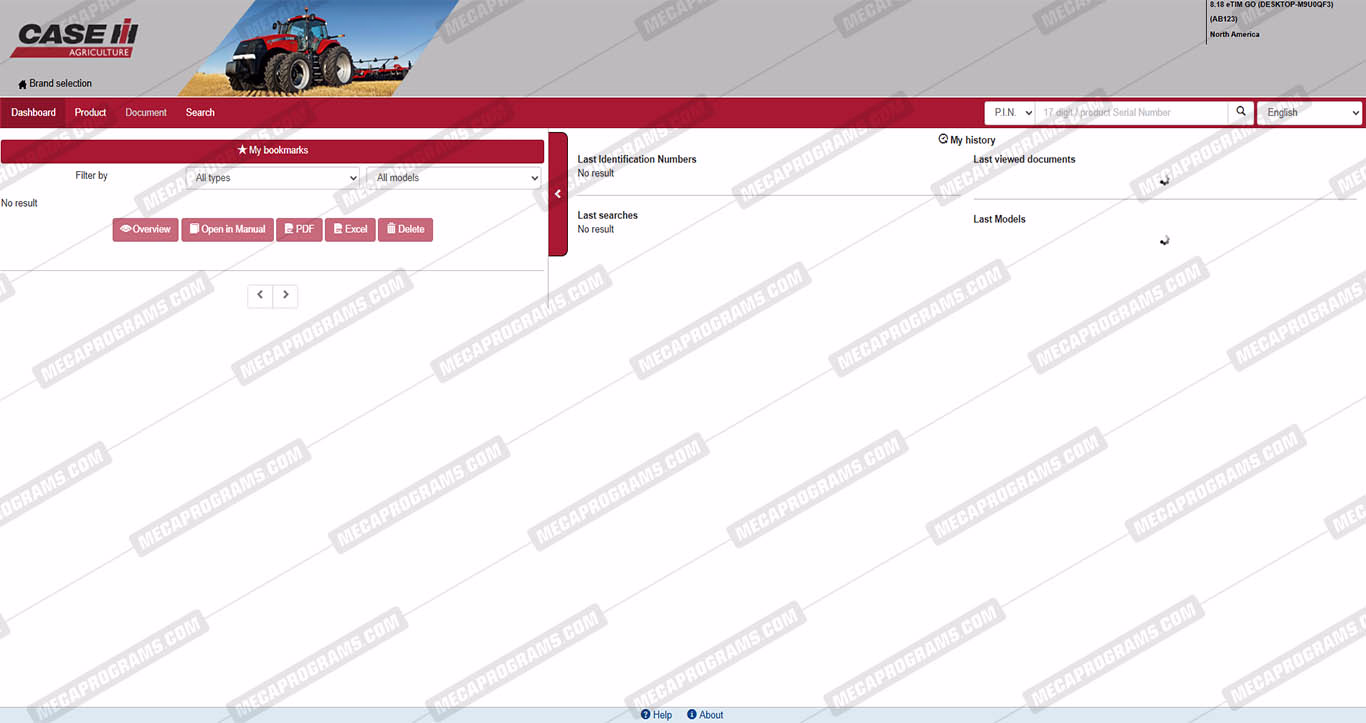1366x723 pixels.
Task: Switch to the Product tab
Action: [90, 113]
